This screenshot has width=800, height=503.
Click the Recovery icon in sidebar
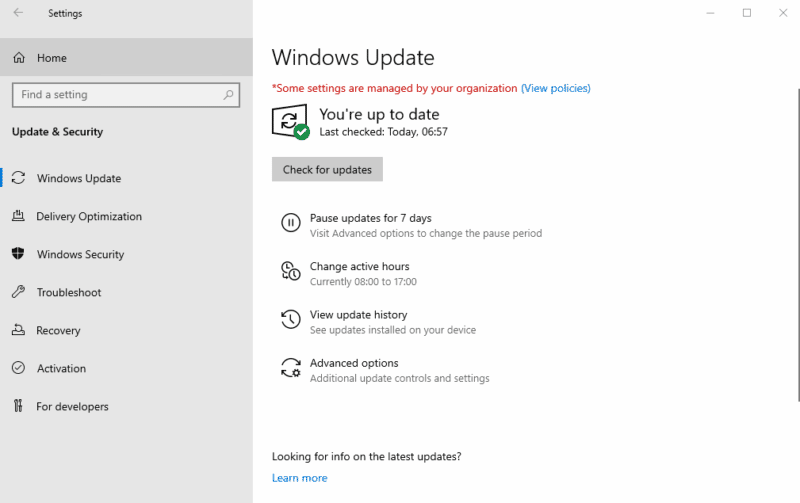point(18,330)
